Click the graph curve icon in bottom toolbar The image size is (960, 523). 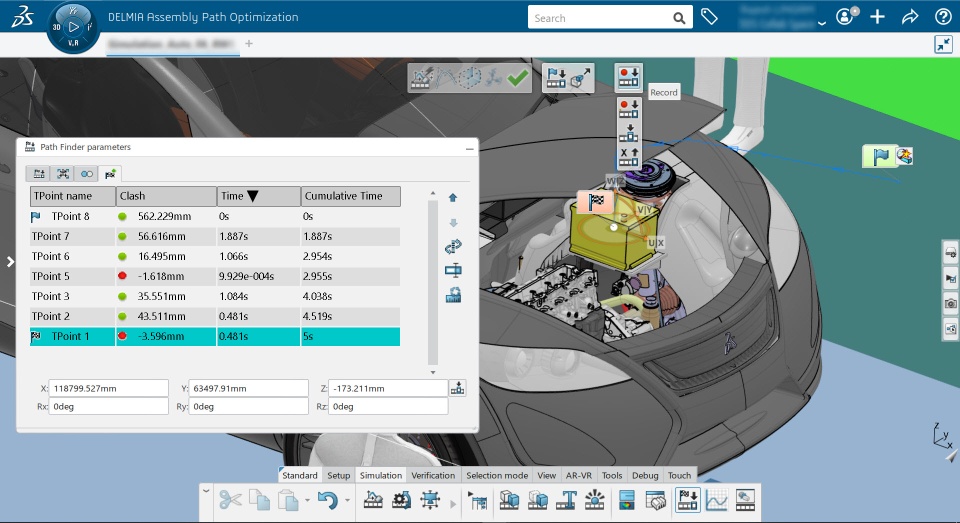tap(716, 500)
